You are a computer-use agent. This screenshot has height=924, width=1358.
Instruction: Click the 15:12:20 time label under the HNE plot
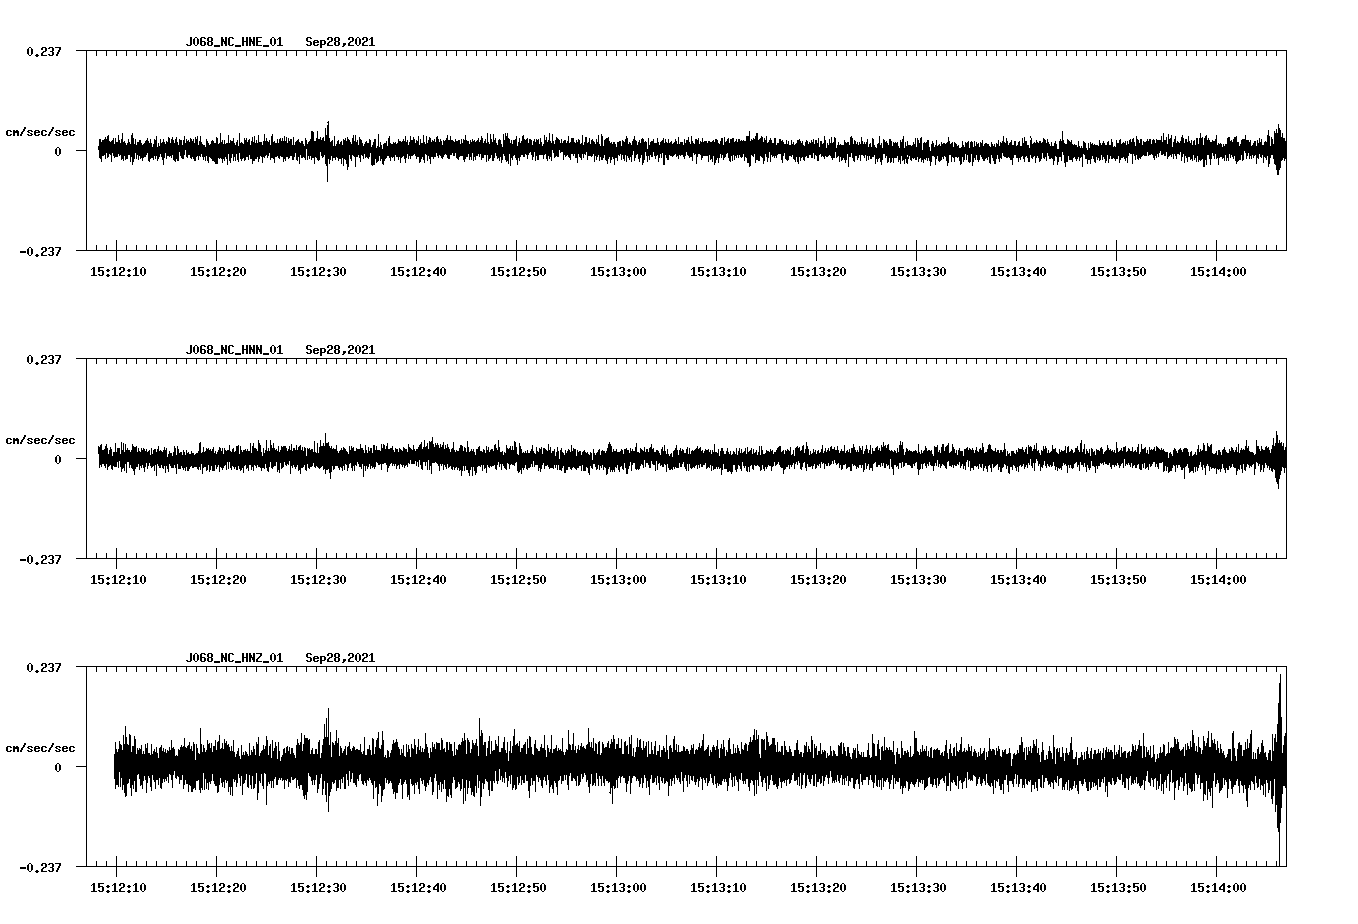(218, 271)
